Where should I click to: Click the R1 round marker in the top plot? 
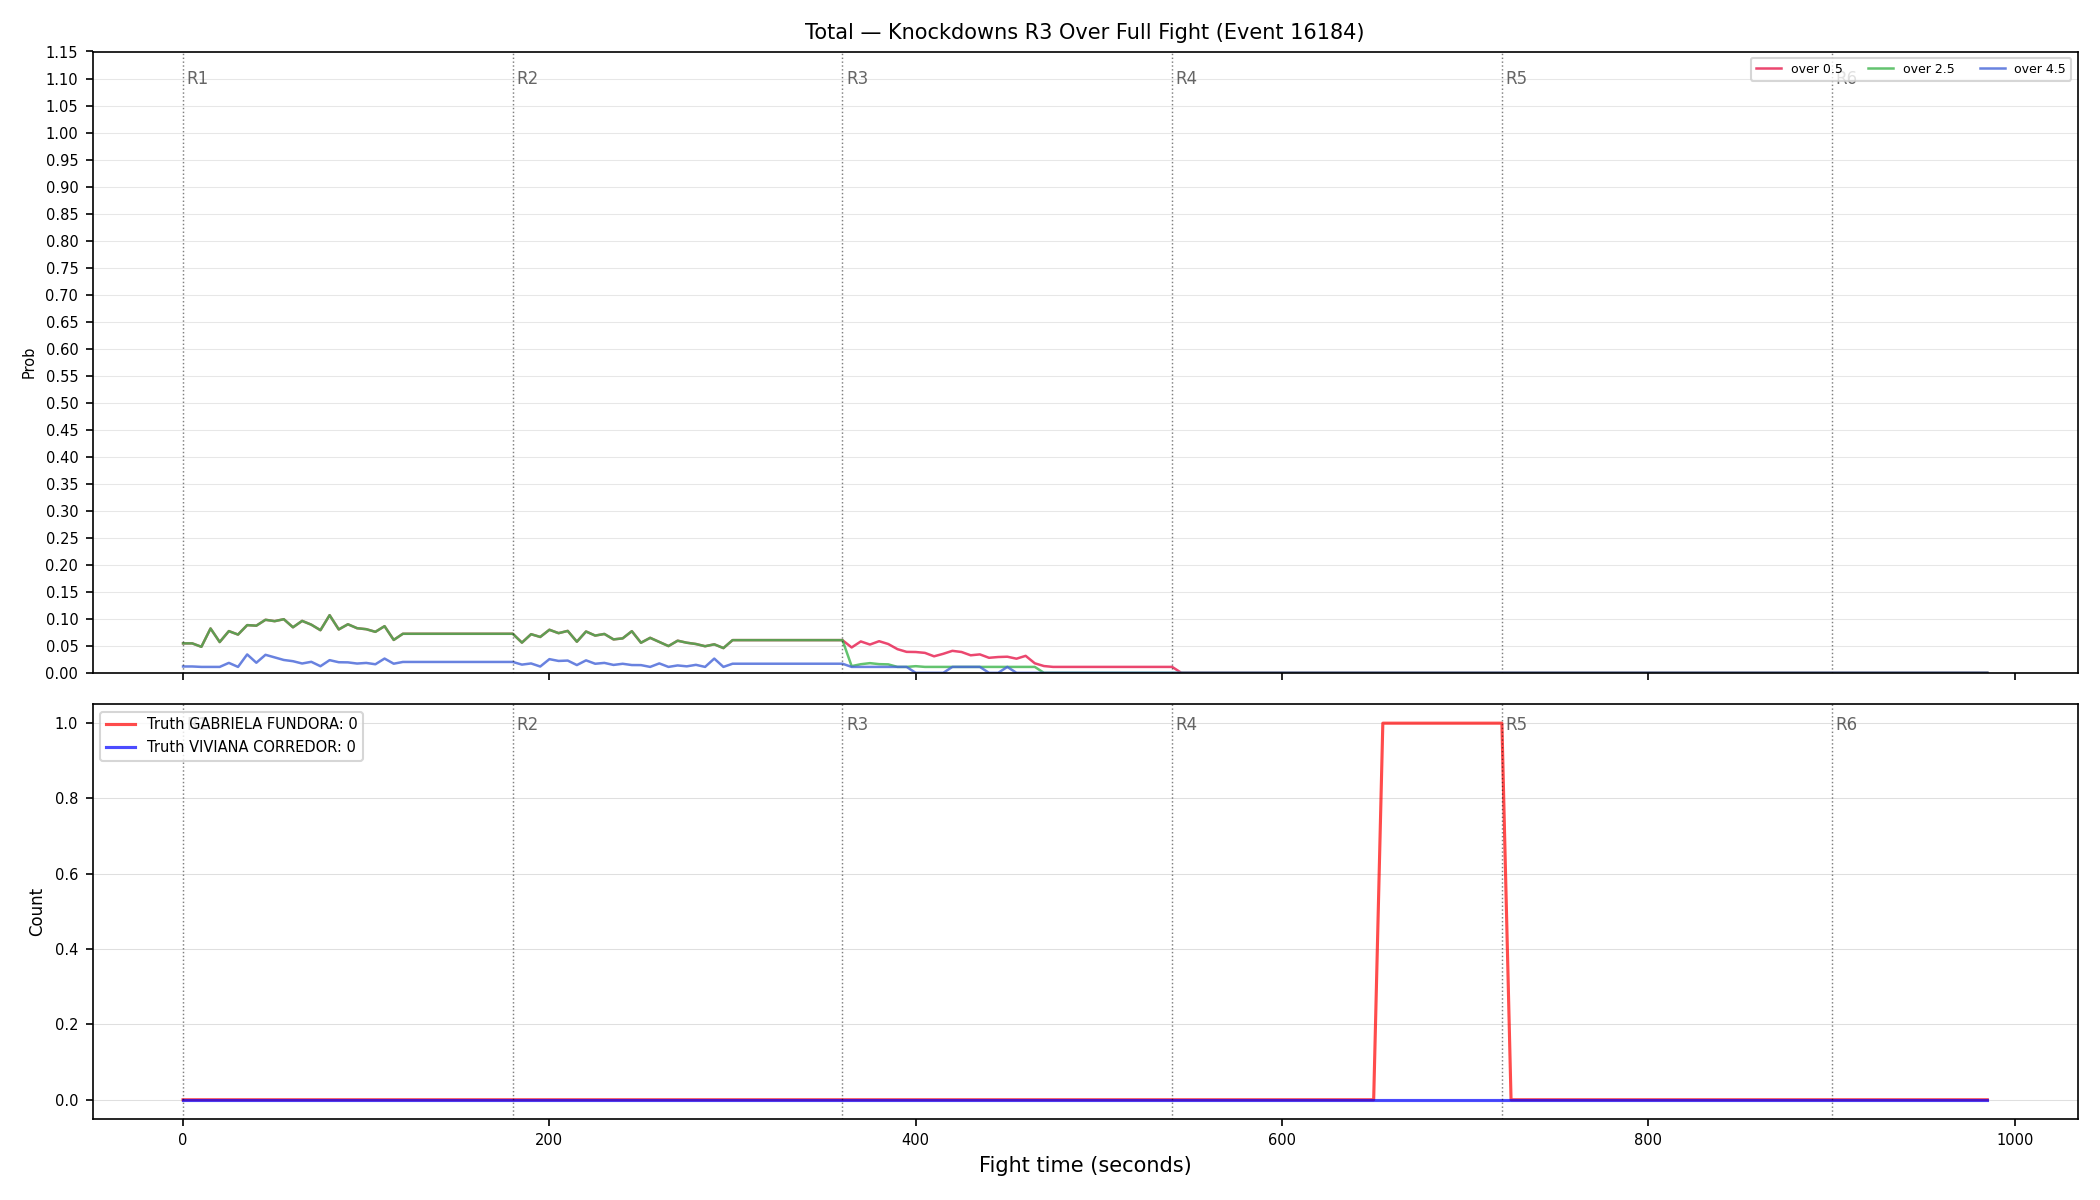(197, 78)
